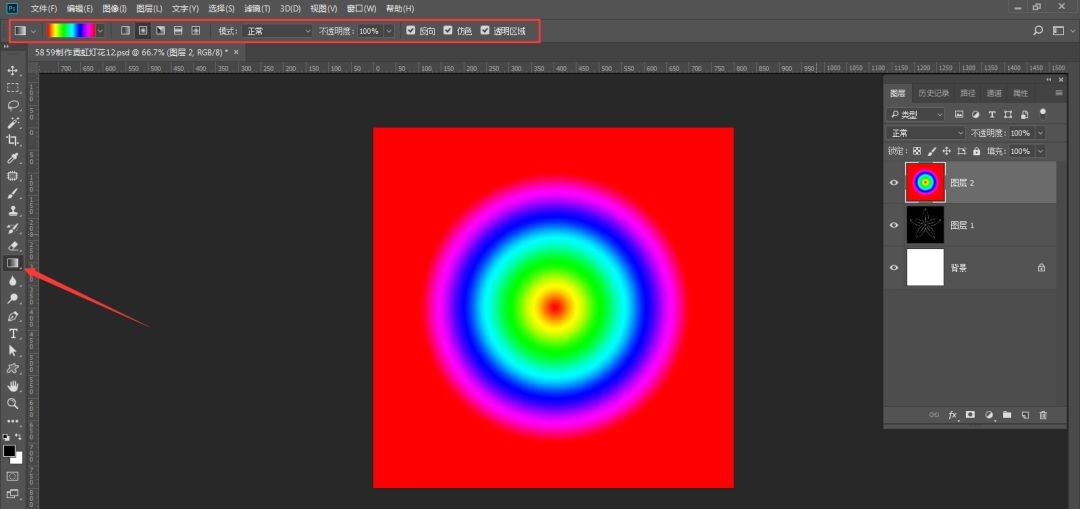Open the tool preset picker arrow

33,31
